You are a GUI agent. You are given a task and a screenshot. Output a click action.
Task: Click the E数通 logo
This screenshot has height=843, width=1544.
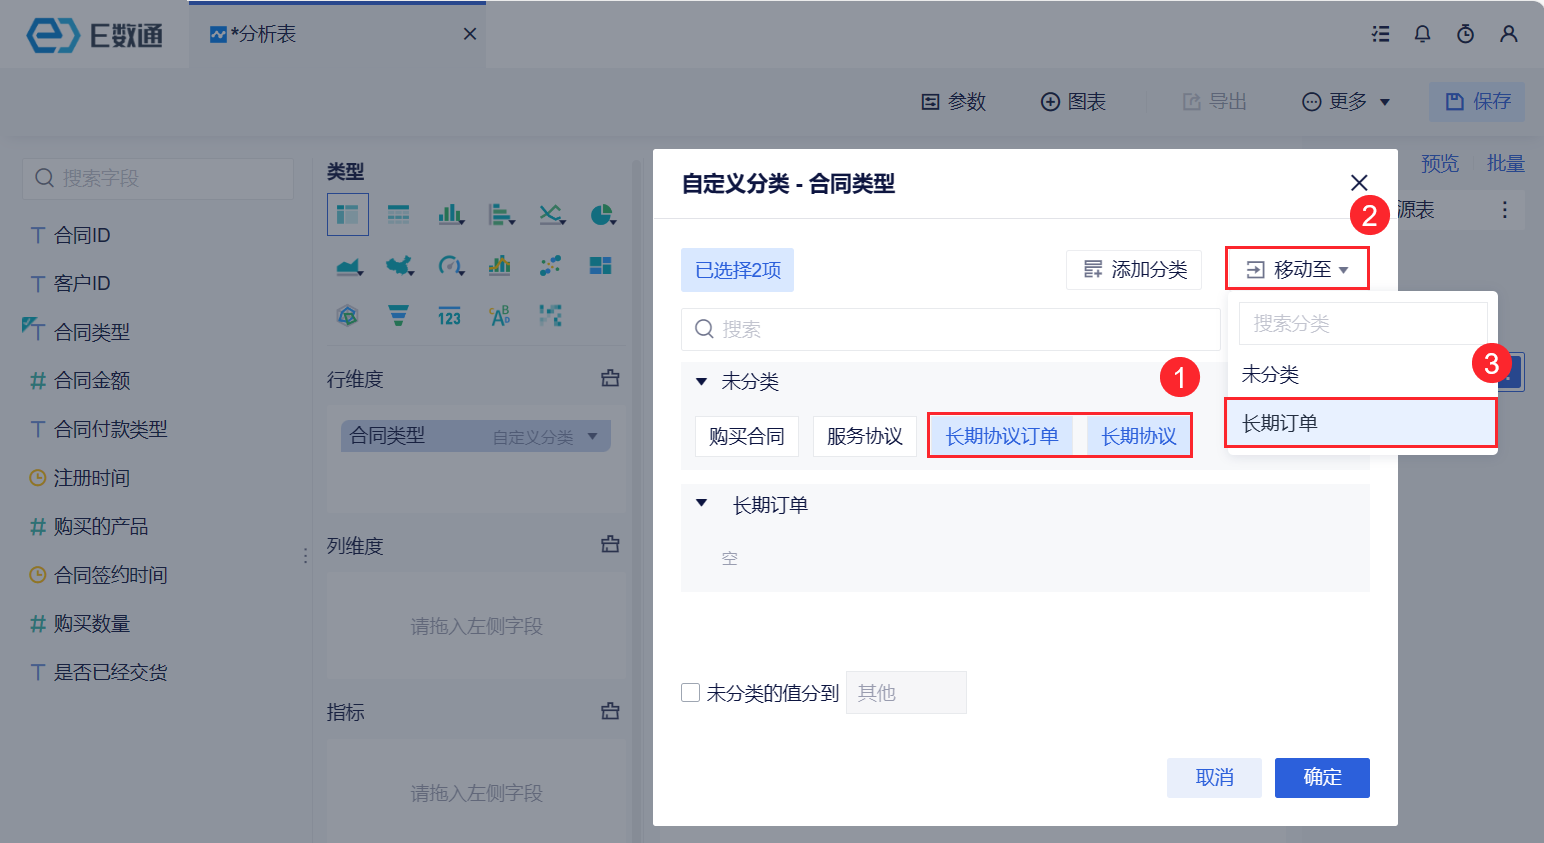coord(95,36)
